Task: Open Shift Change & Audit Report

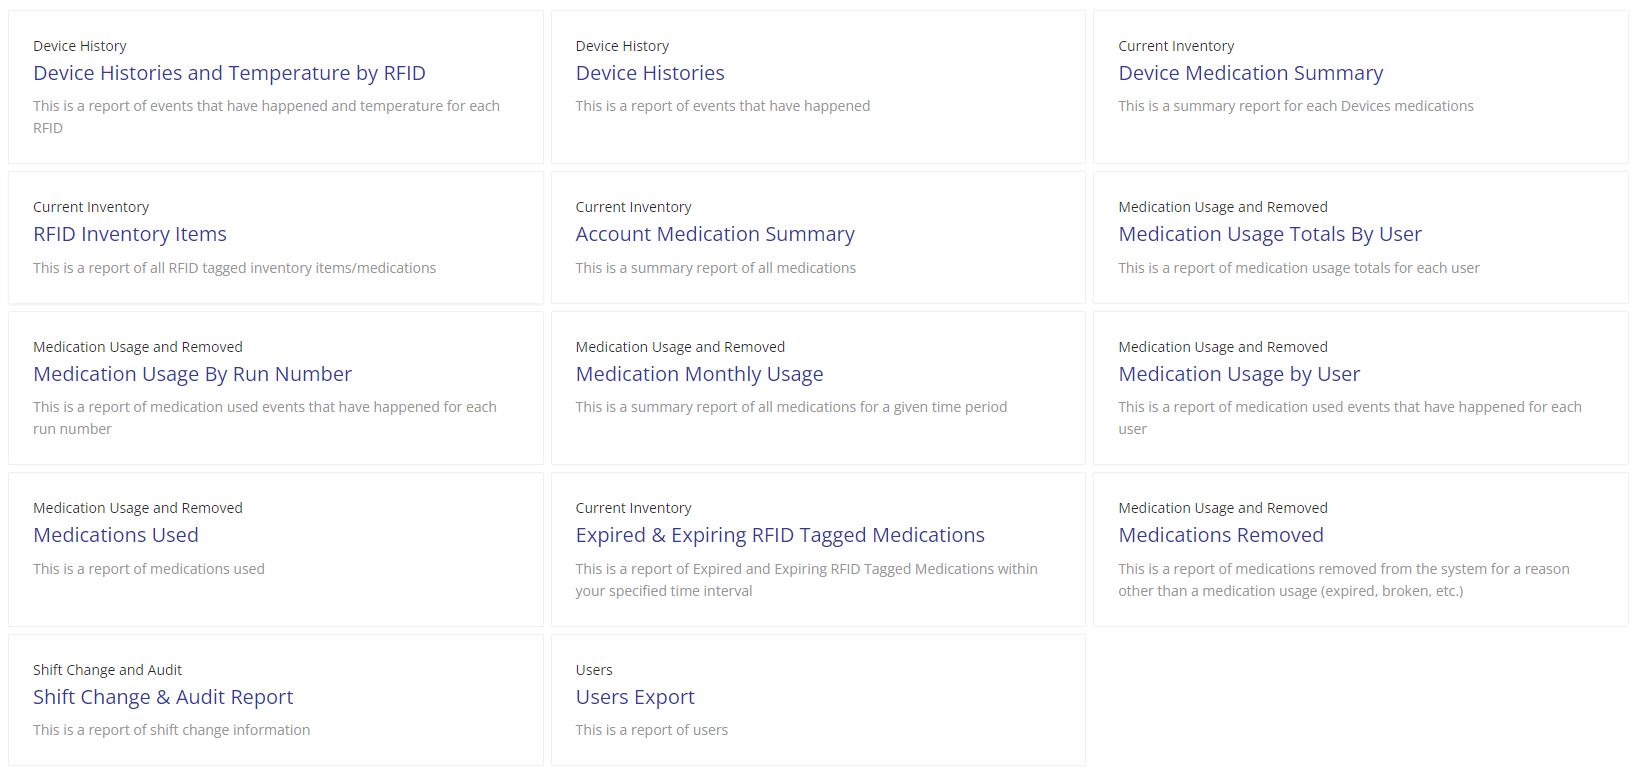Action: point(163,697)
